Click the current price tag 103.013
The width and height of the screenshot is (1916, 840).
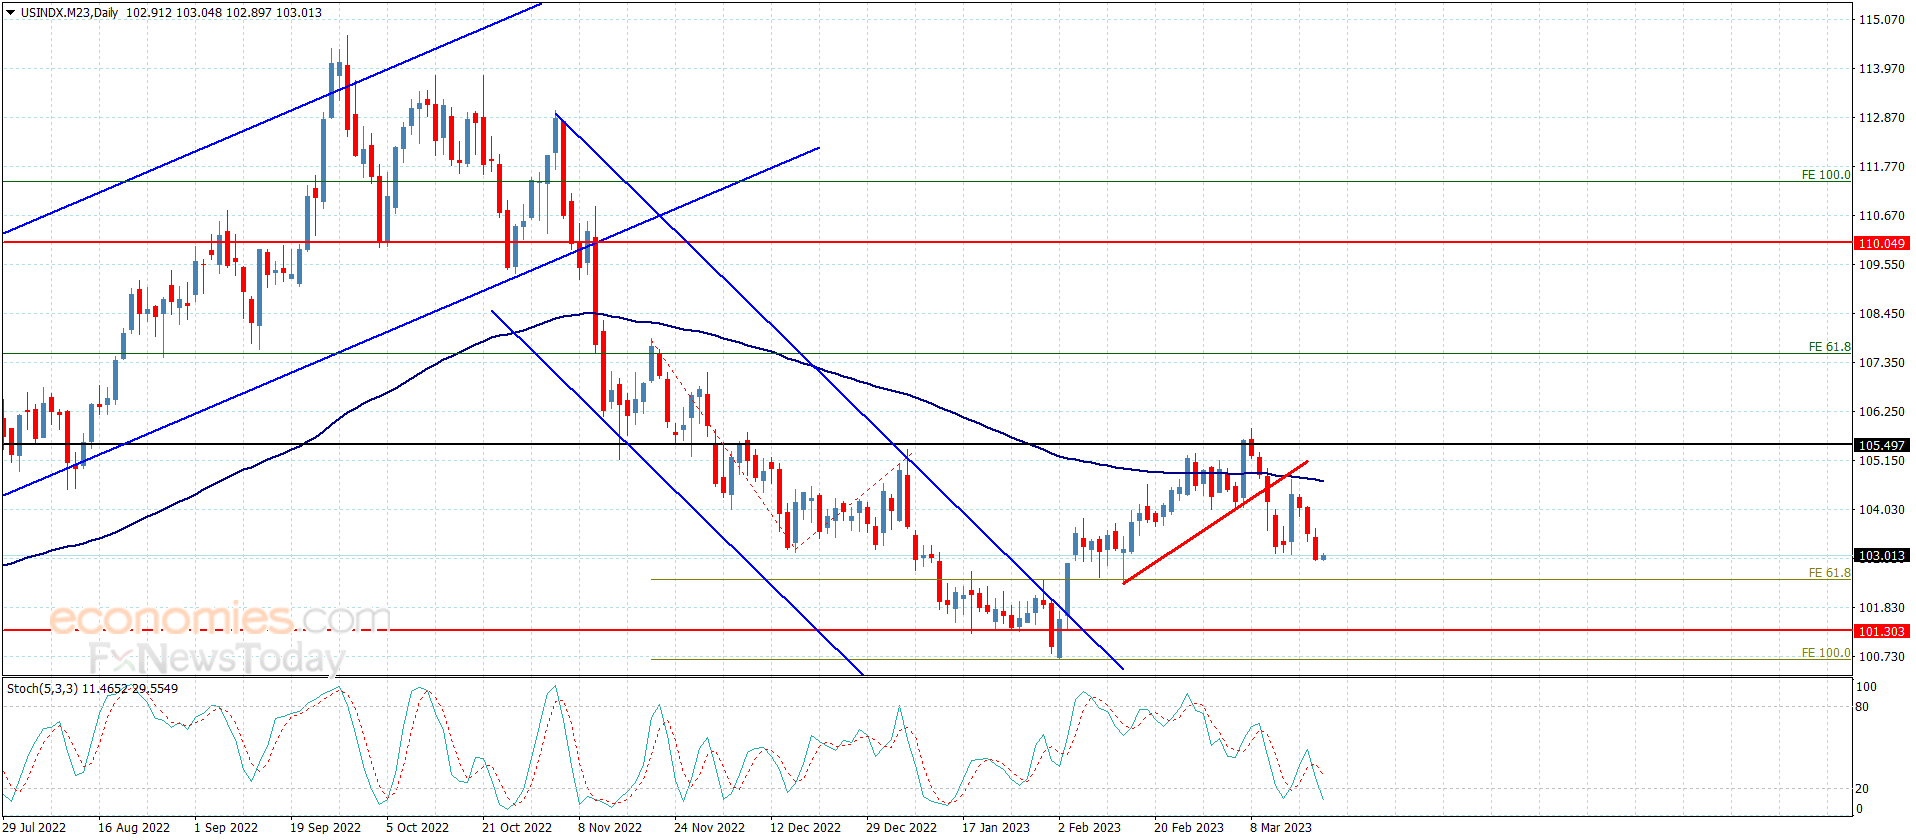(x=1881, y=555)
